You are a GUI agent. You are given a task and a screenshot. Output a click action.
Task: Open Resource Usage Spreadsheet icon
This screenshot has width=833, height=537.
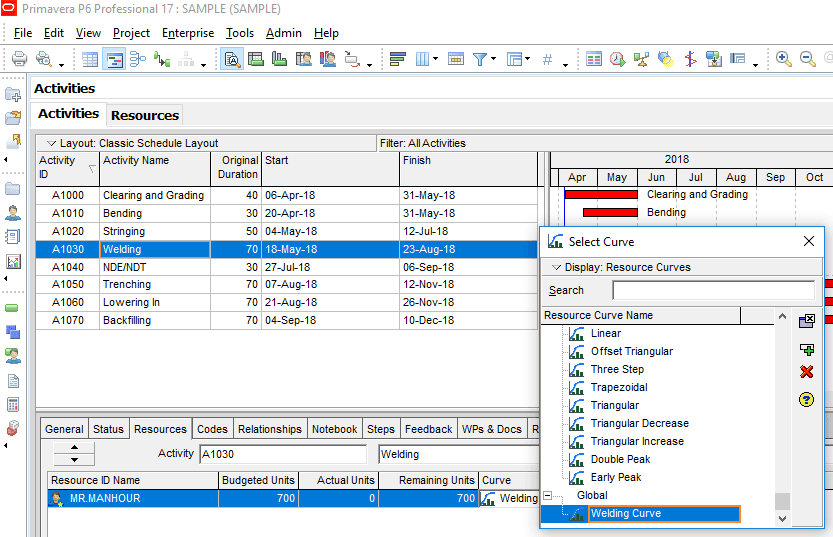coord(303,59)
